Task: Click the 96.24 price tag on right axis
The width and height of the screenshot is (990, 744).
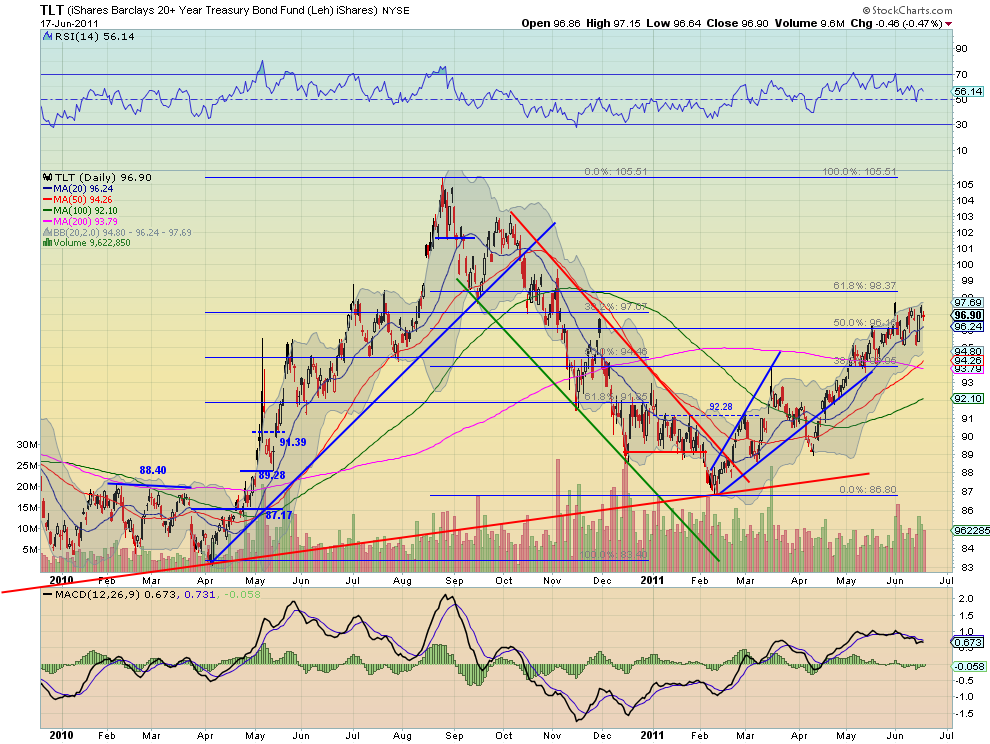Action: [x=967, y=327]
